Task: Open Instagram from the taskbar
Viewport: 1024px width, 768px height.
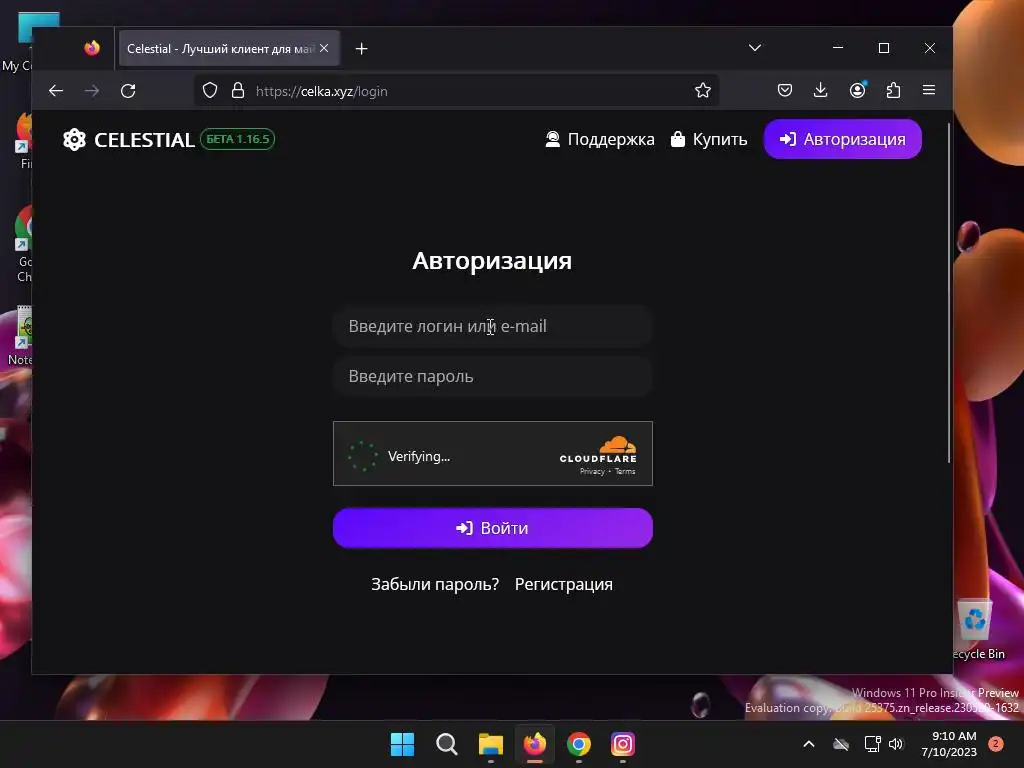Action: click(x=622, y=744)
